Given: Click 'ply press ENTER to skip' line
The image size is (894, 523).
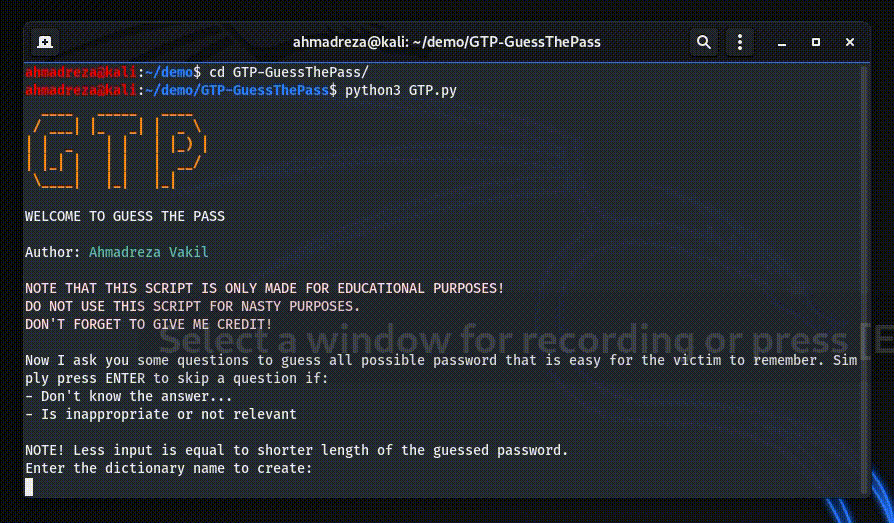Looking at the screenshot, I should click(177, 379).
